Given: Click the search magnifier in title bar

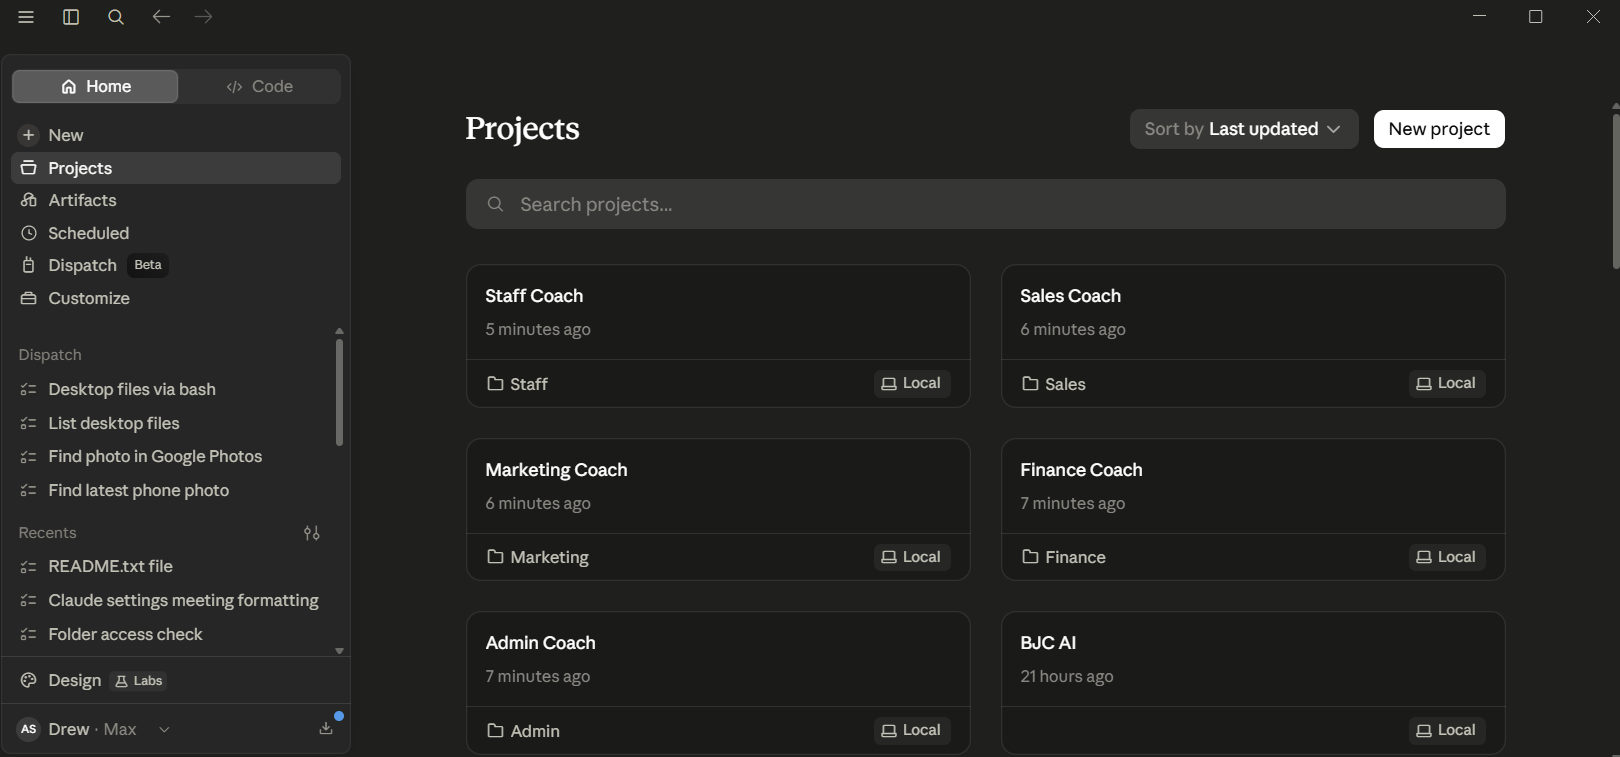Looking at the screenshot, I should (x=116, y=17).
